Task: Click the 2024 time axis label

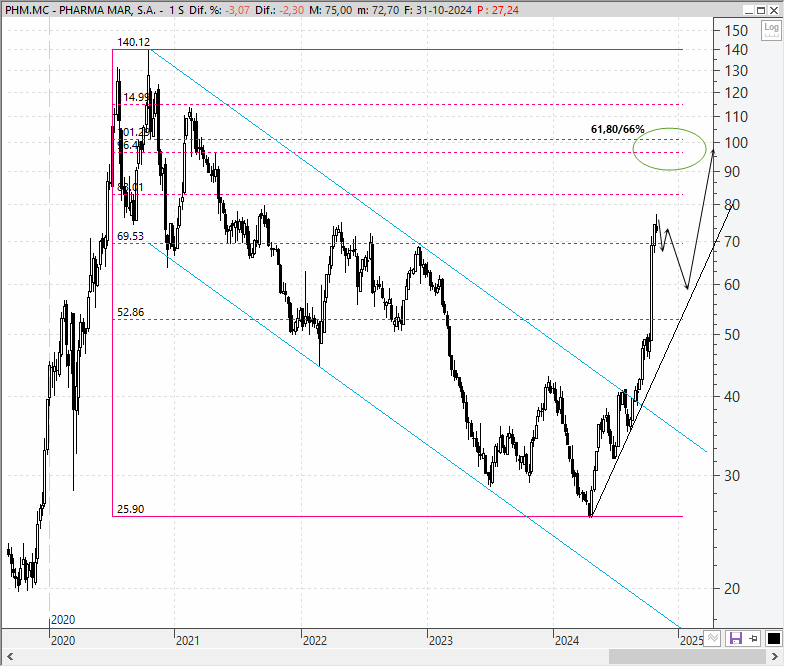Action: tap(567, 640)
